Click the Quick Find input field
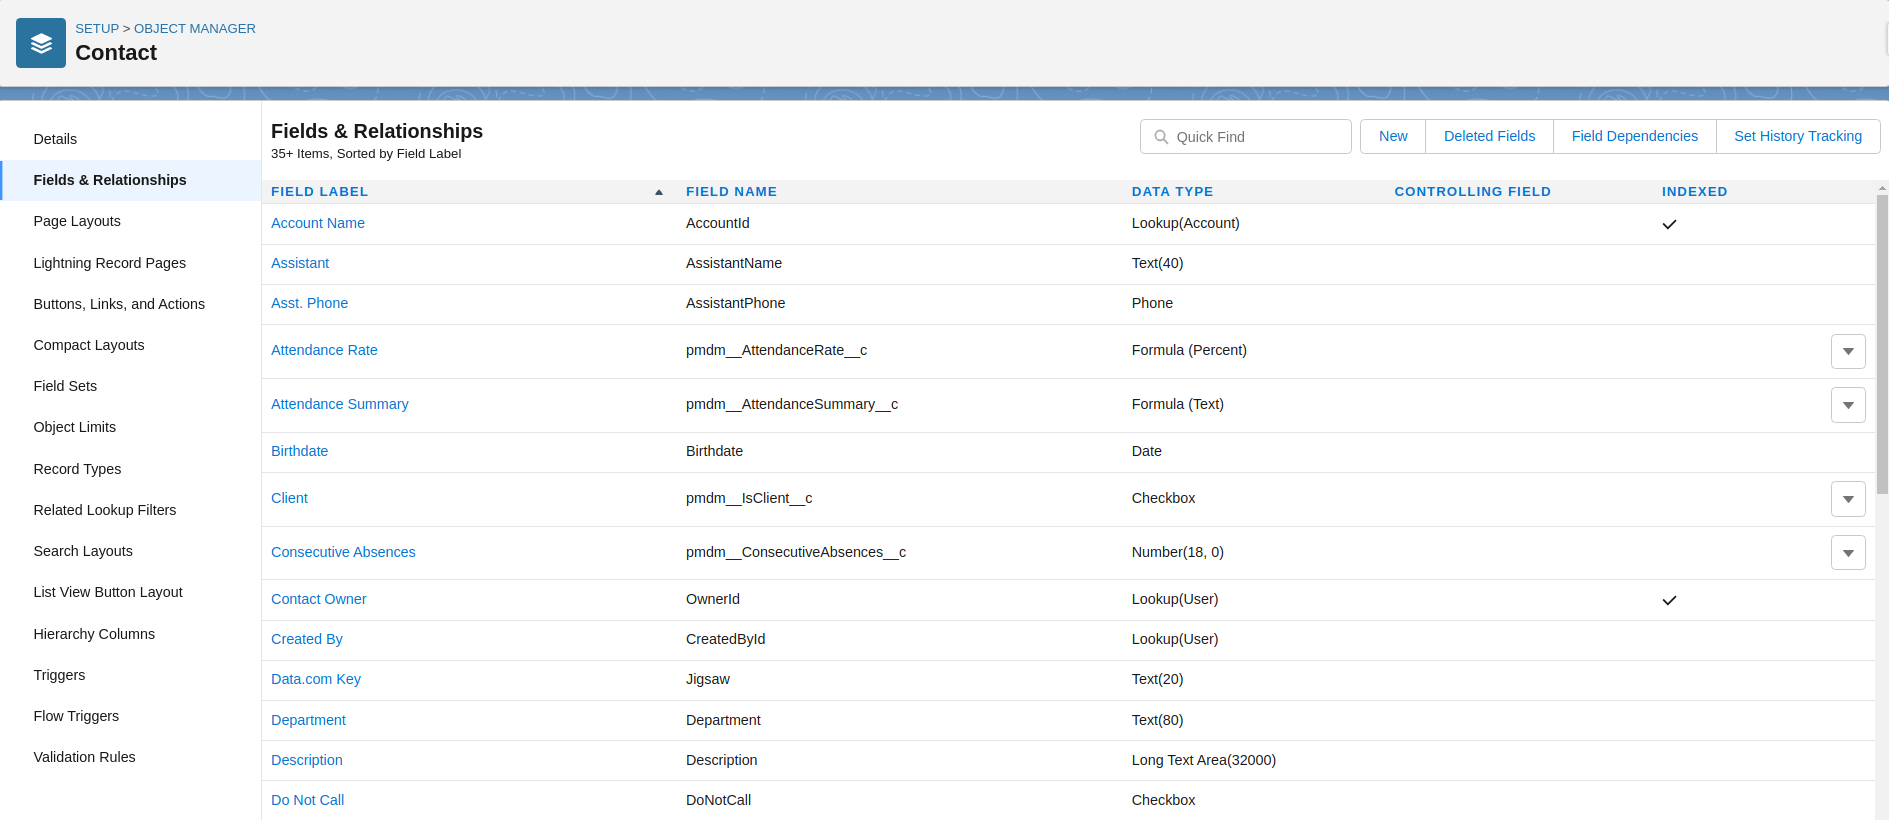This screenshot has width=1889, height=820. (x=1246, y=137)
